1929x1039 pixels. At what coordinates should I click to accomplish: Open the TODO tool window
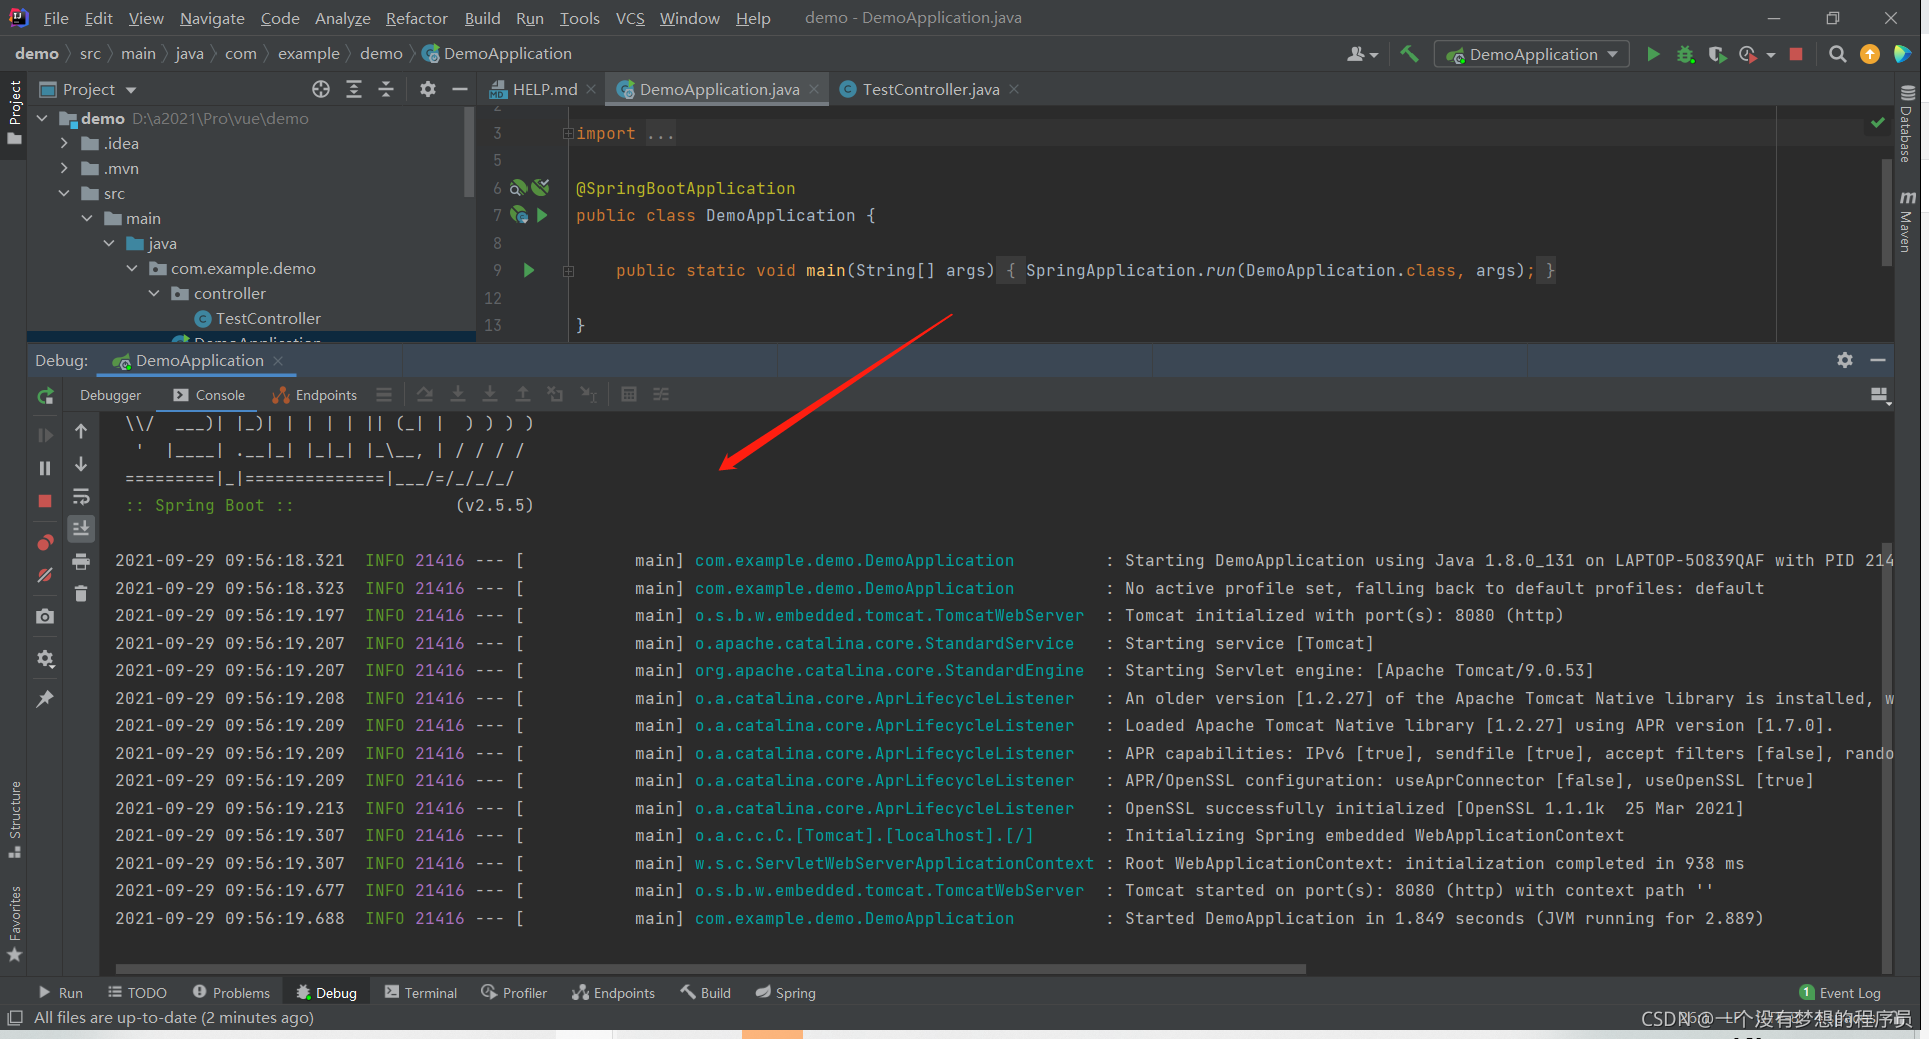click(x=138, y=992)
